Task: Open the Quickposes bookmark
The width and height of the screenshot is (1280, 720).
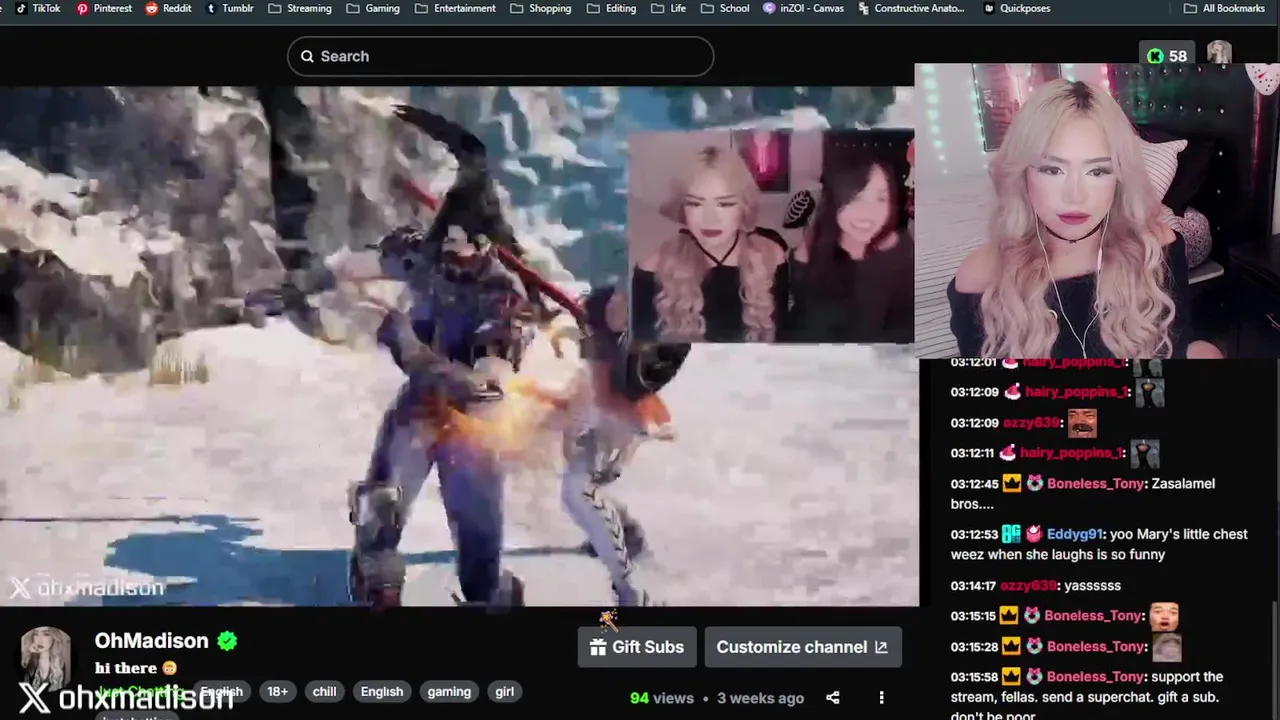Action: (1016, 8)
